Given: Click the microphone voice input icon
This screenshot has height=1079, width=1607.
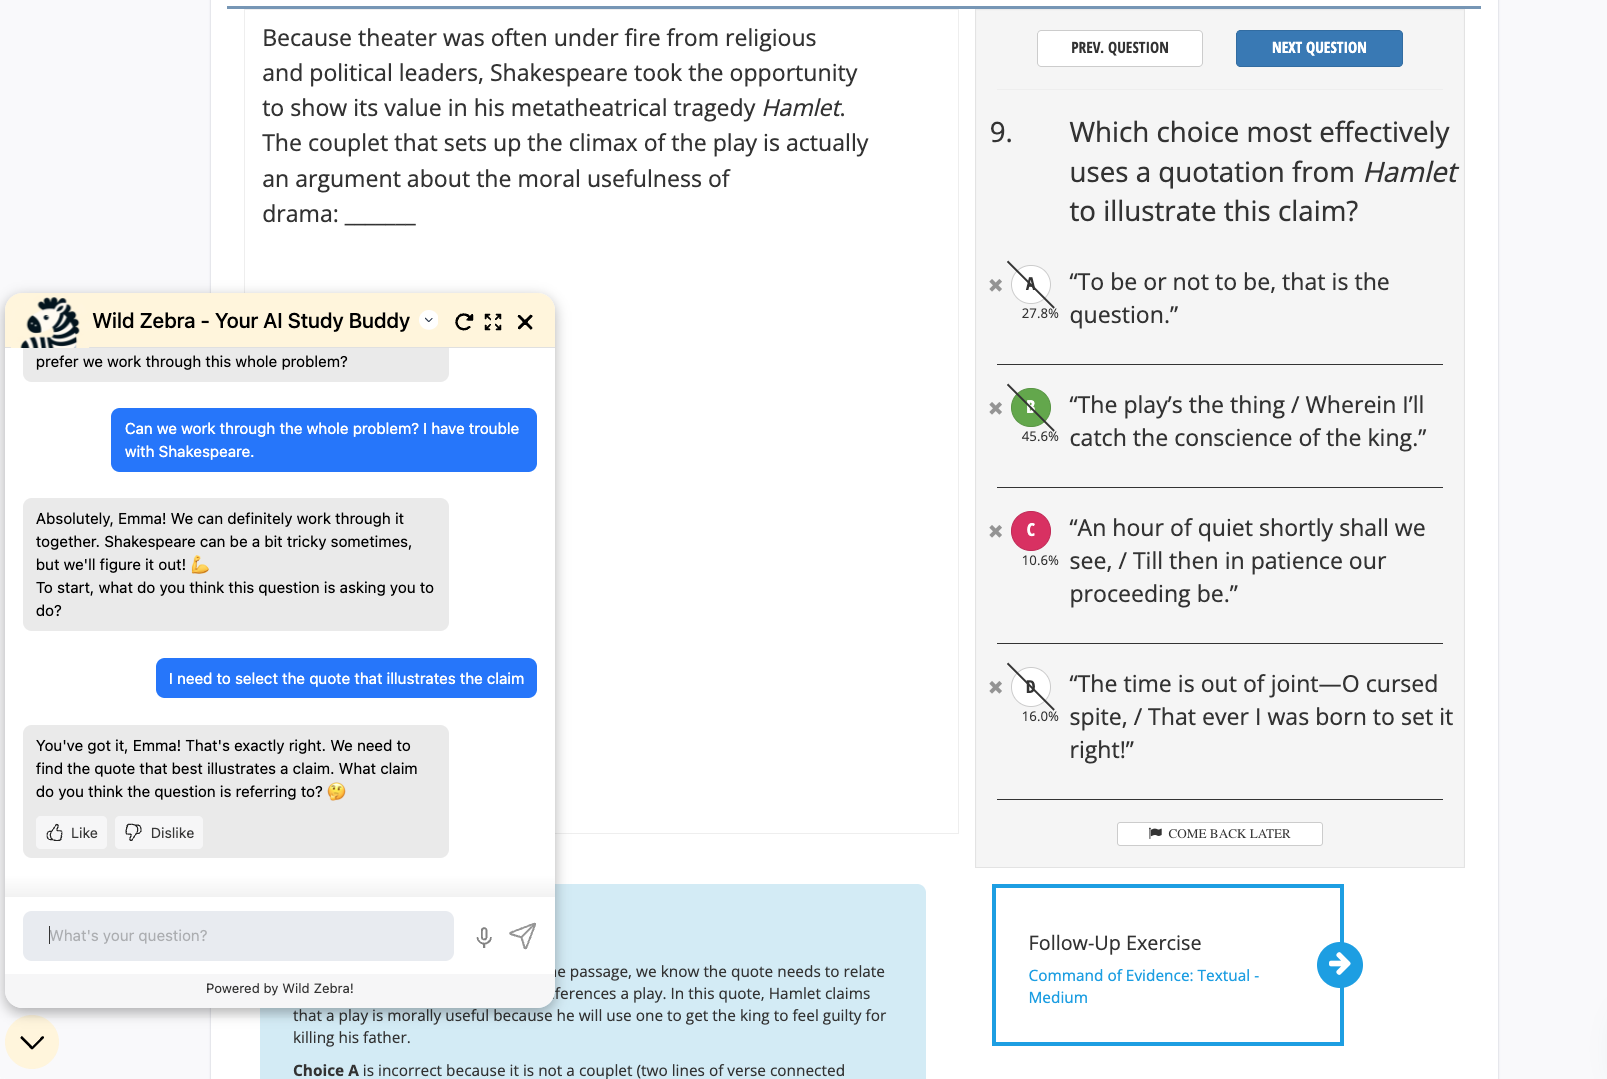Looking at the screenshot, I should [484, 937].
